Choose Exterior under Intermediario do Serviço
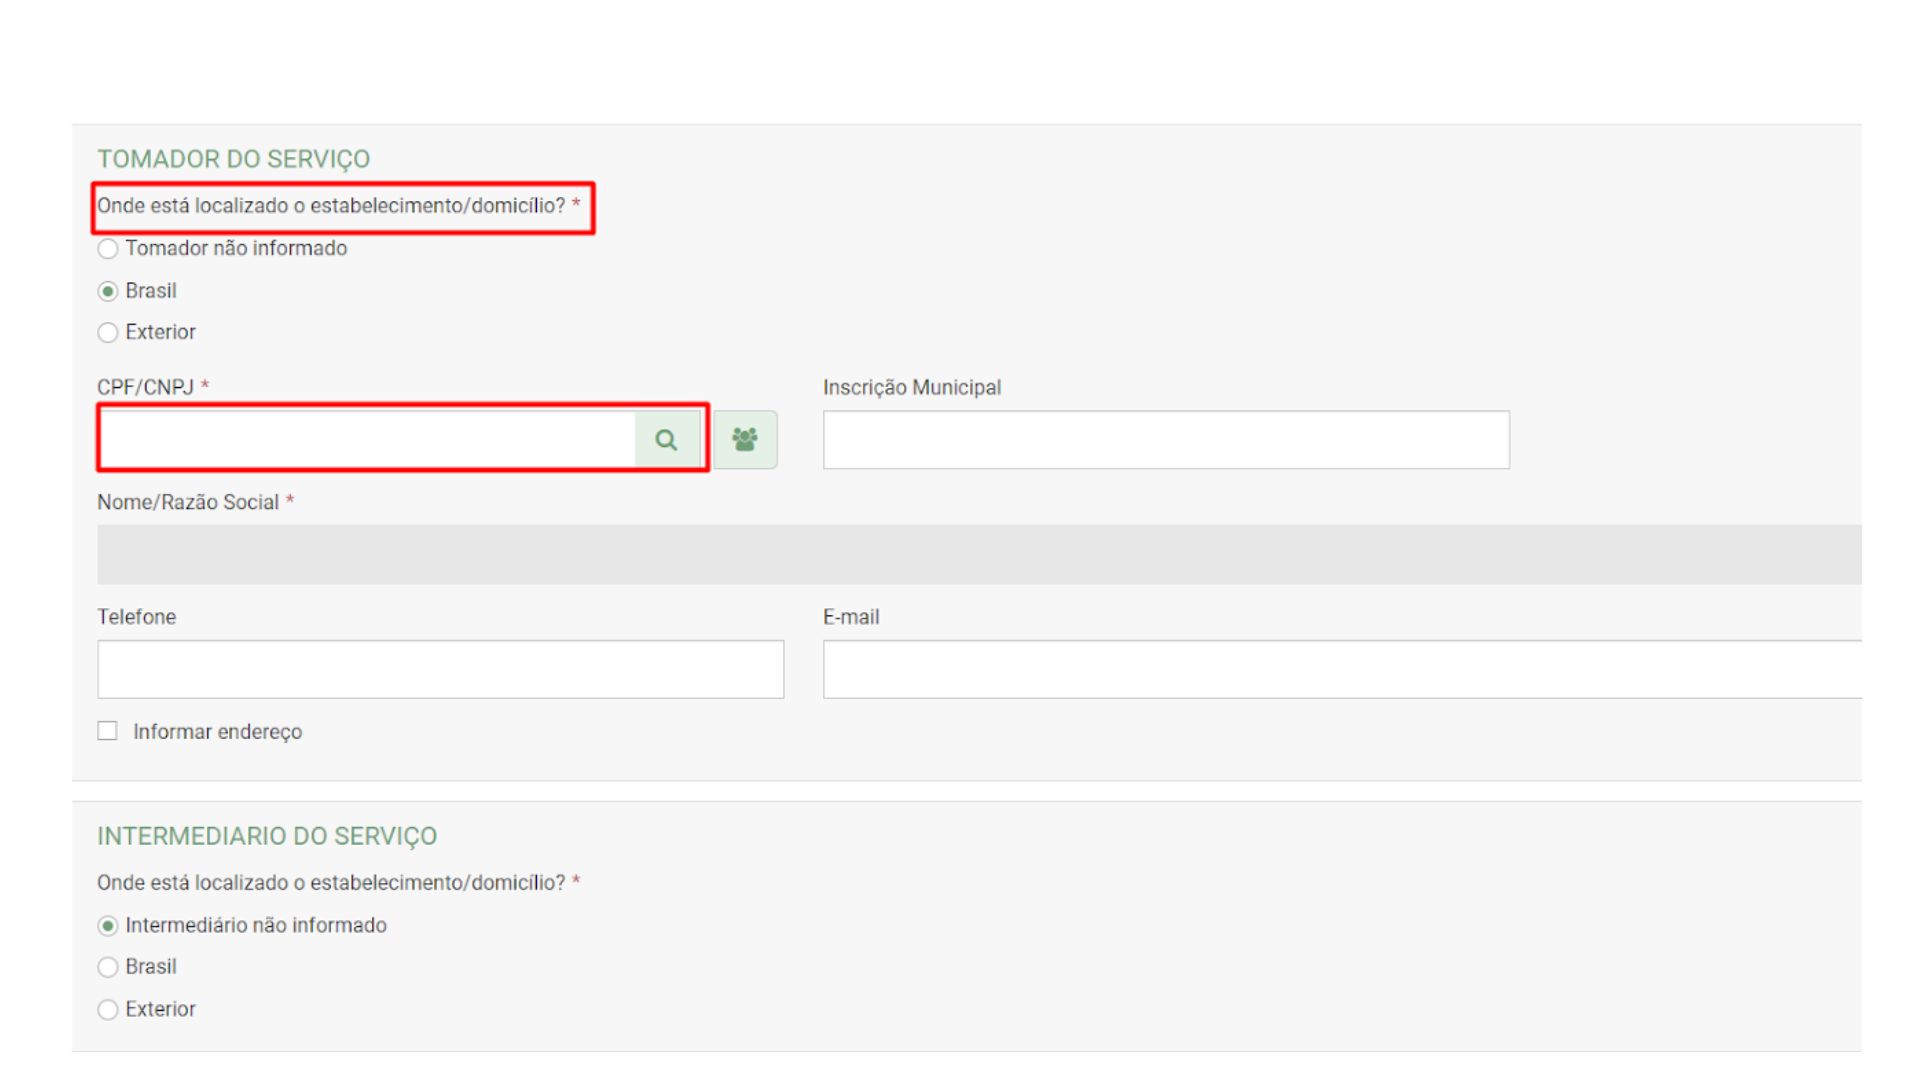1920x1080 pixels. [108, 1009]
